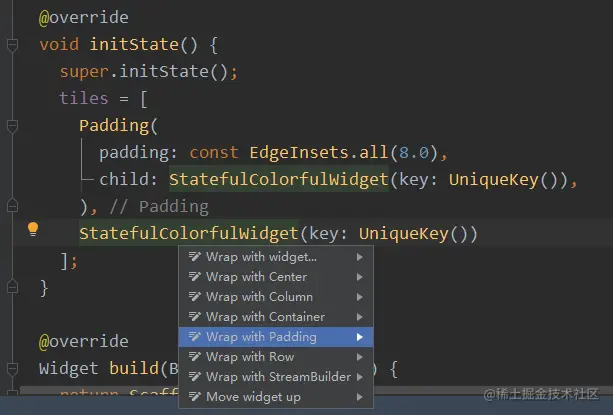Click edit icon beside Wrap with widget...
The height and width of the screenshot is (415, 613).
pyautogui.click(x=195, y=257)
